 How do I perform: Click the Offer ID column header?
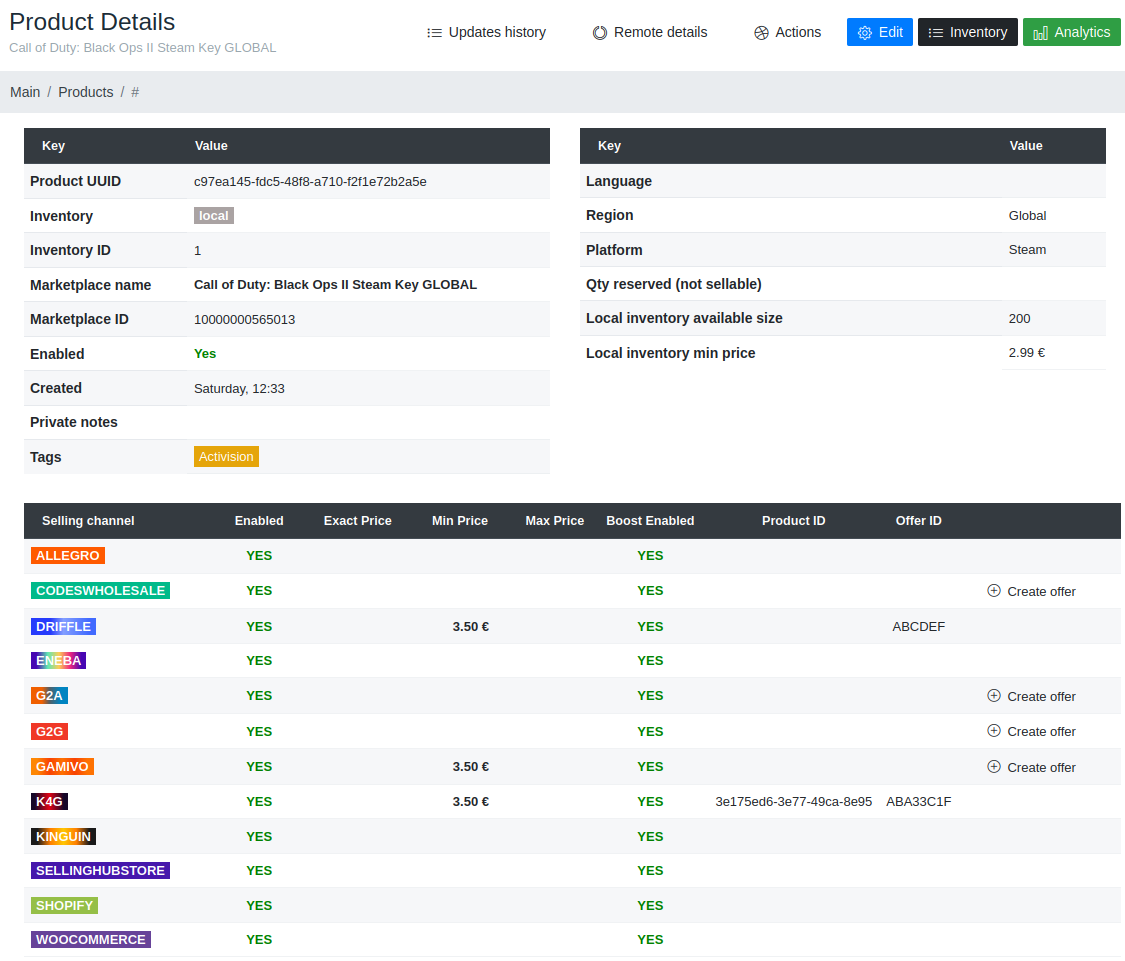tap(918, 521)
